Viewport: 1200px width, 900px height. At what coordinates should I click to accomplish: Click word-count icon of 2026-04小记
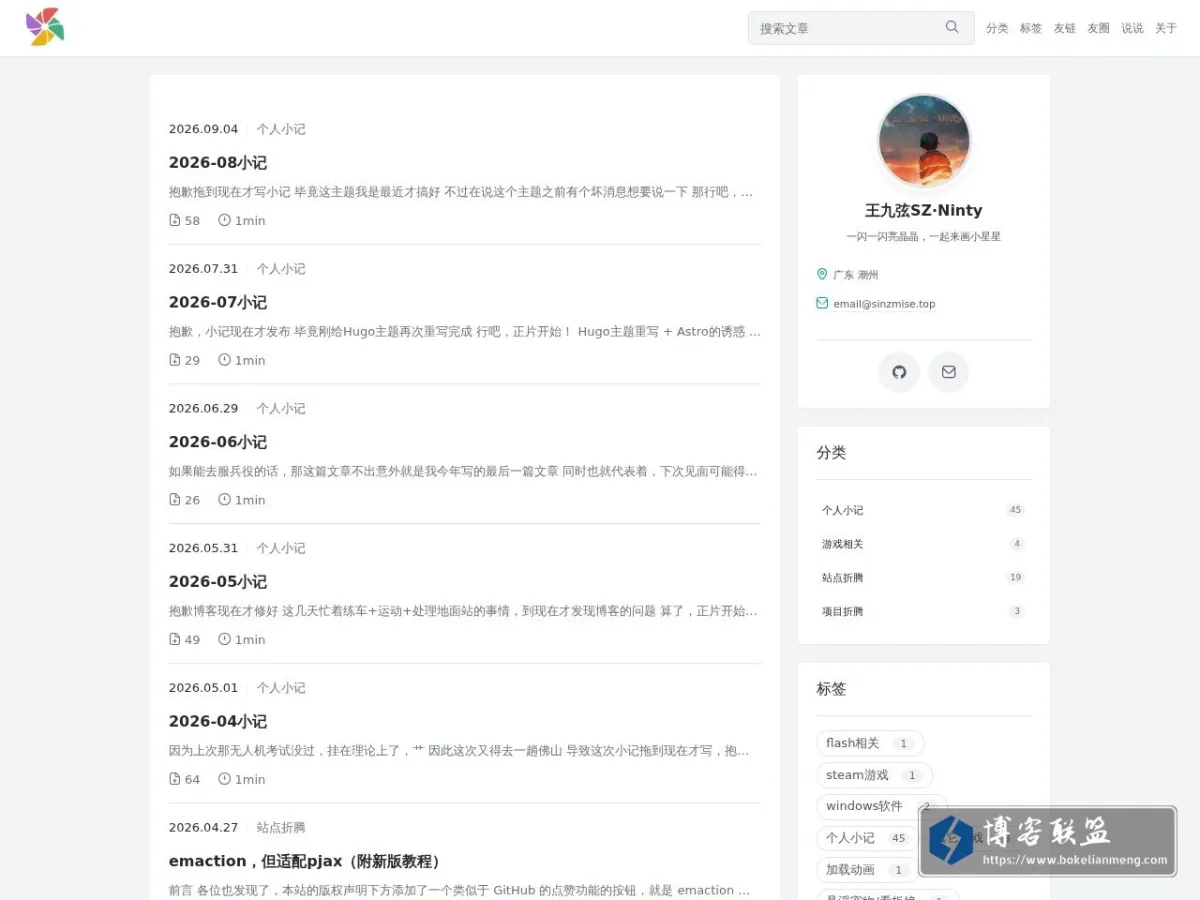point(175,779)
